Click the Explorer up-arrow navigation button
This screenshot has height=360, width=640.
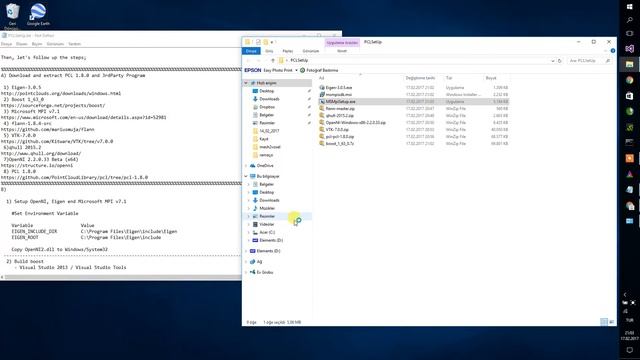point(273,60)
